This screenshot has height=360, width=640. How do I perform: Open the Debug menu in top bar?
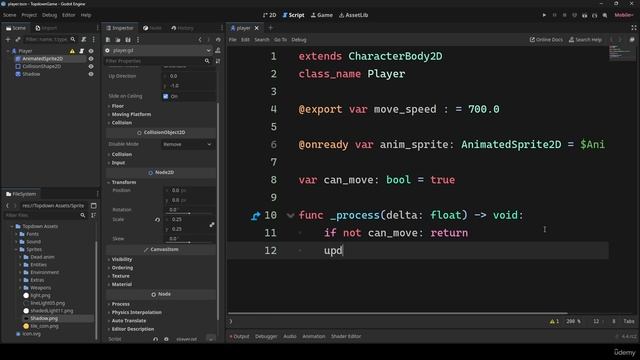tap(49, 15)
